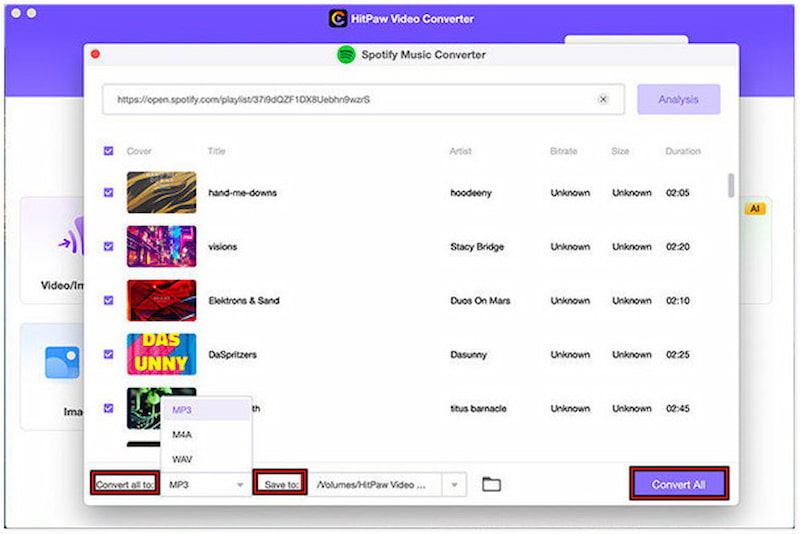This screenshot has width=800, height=534.
Task: Click the HitPaw Video Converter logo icon
Action: click(338, 19)
